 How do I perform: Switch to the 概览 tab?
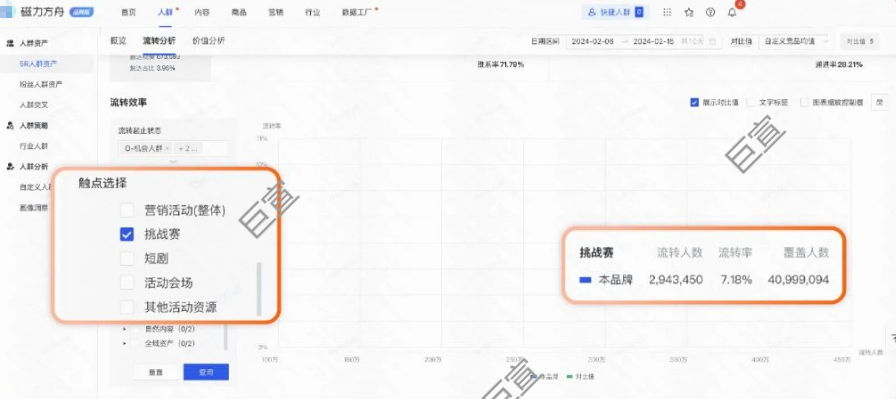pyautogui.click(x=118, y=41)
